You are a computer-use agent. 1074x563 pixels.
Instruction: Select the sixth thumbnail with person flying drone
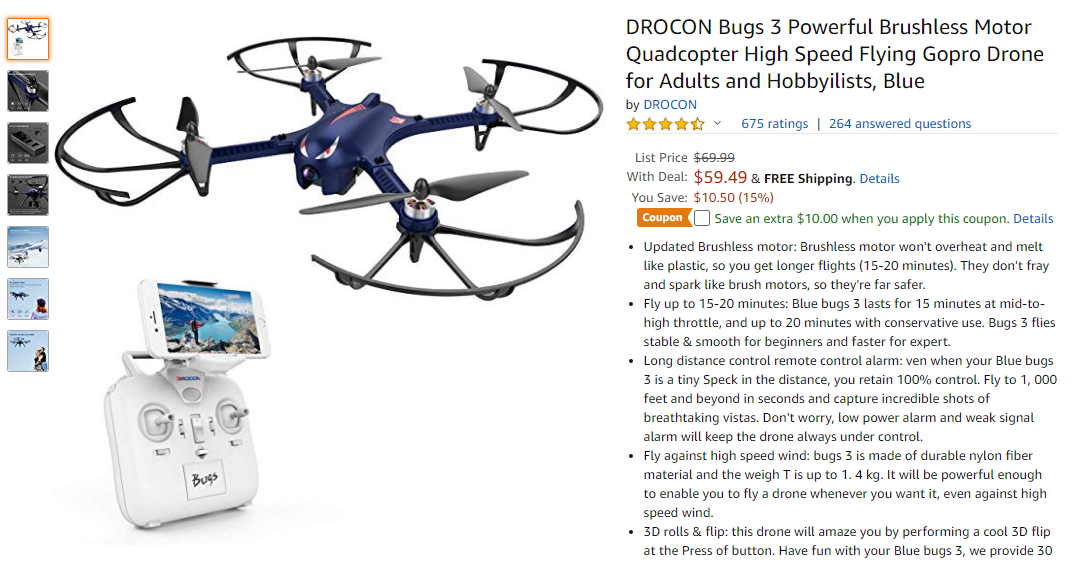coord(28,299)
